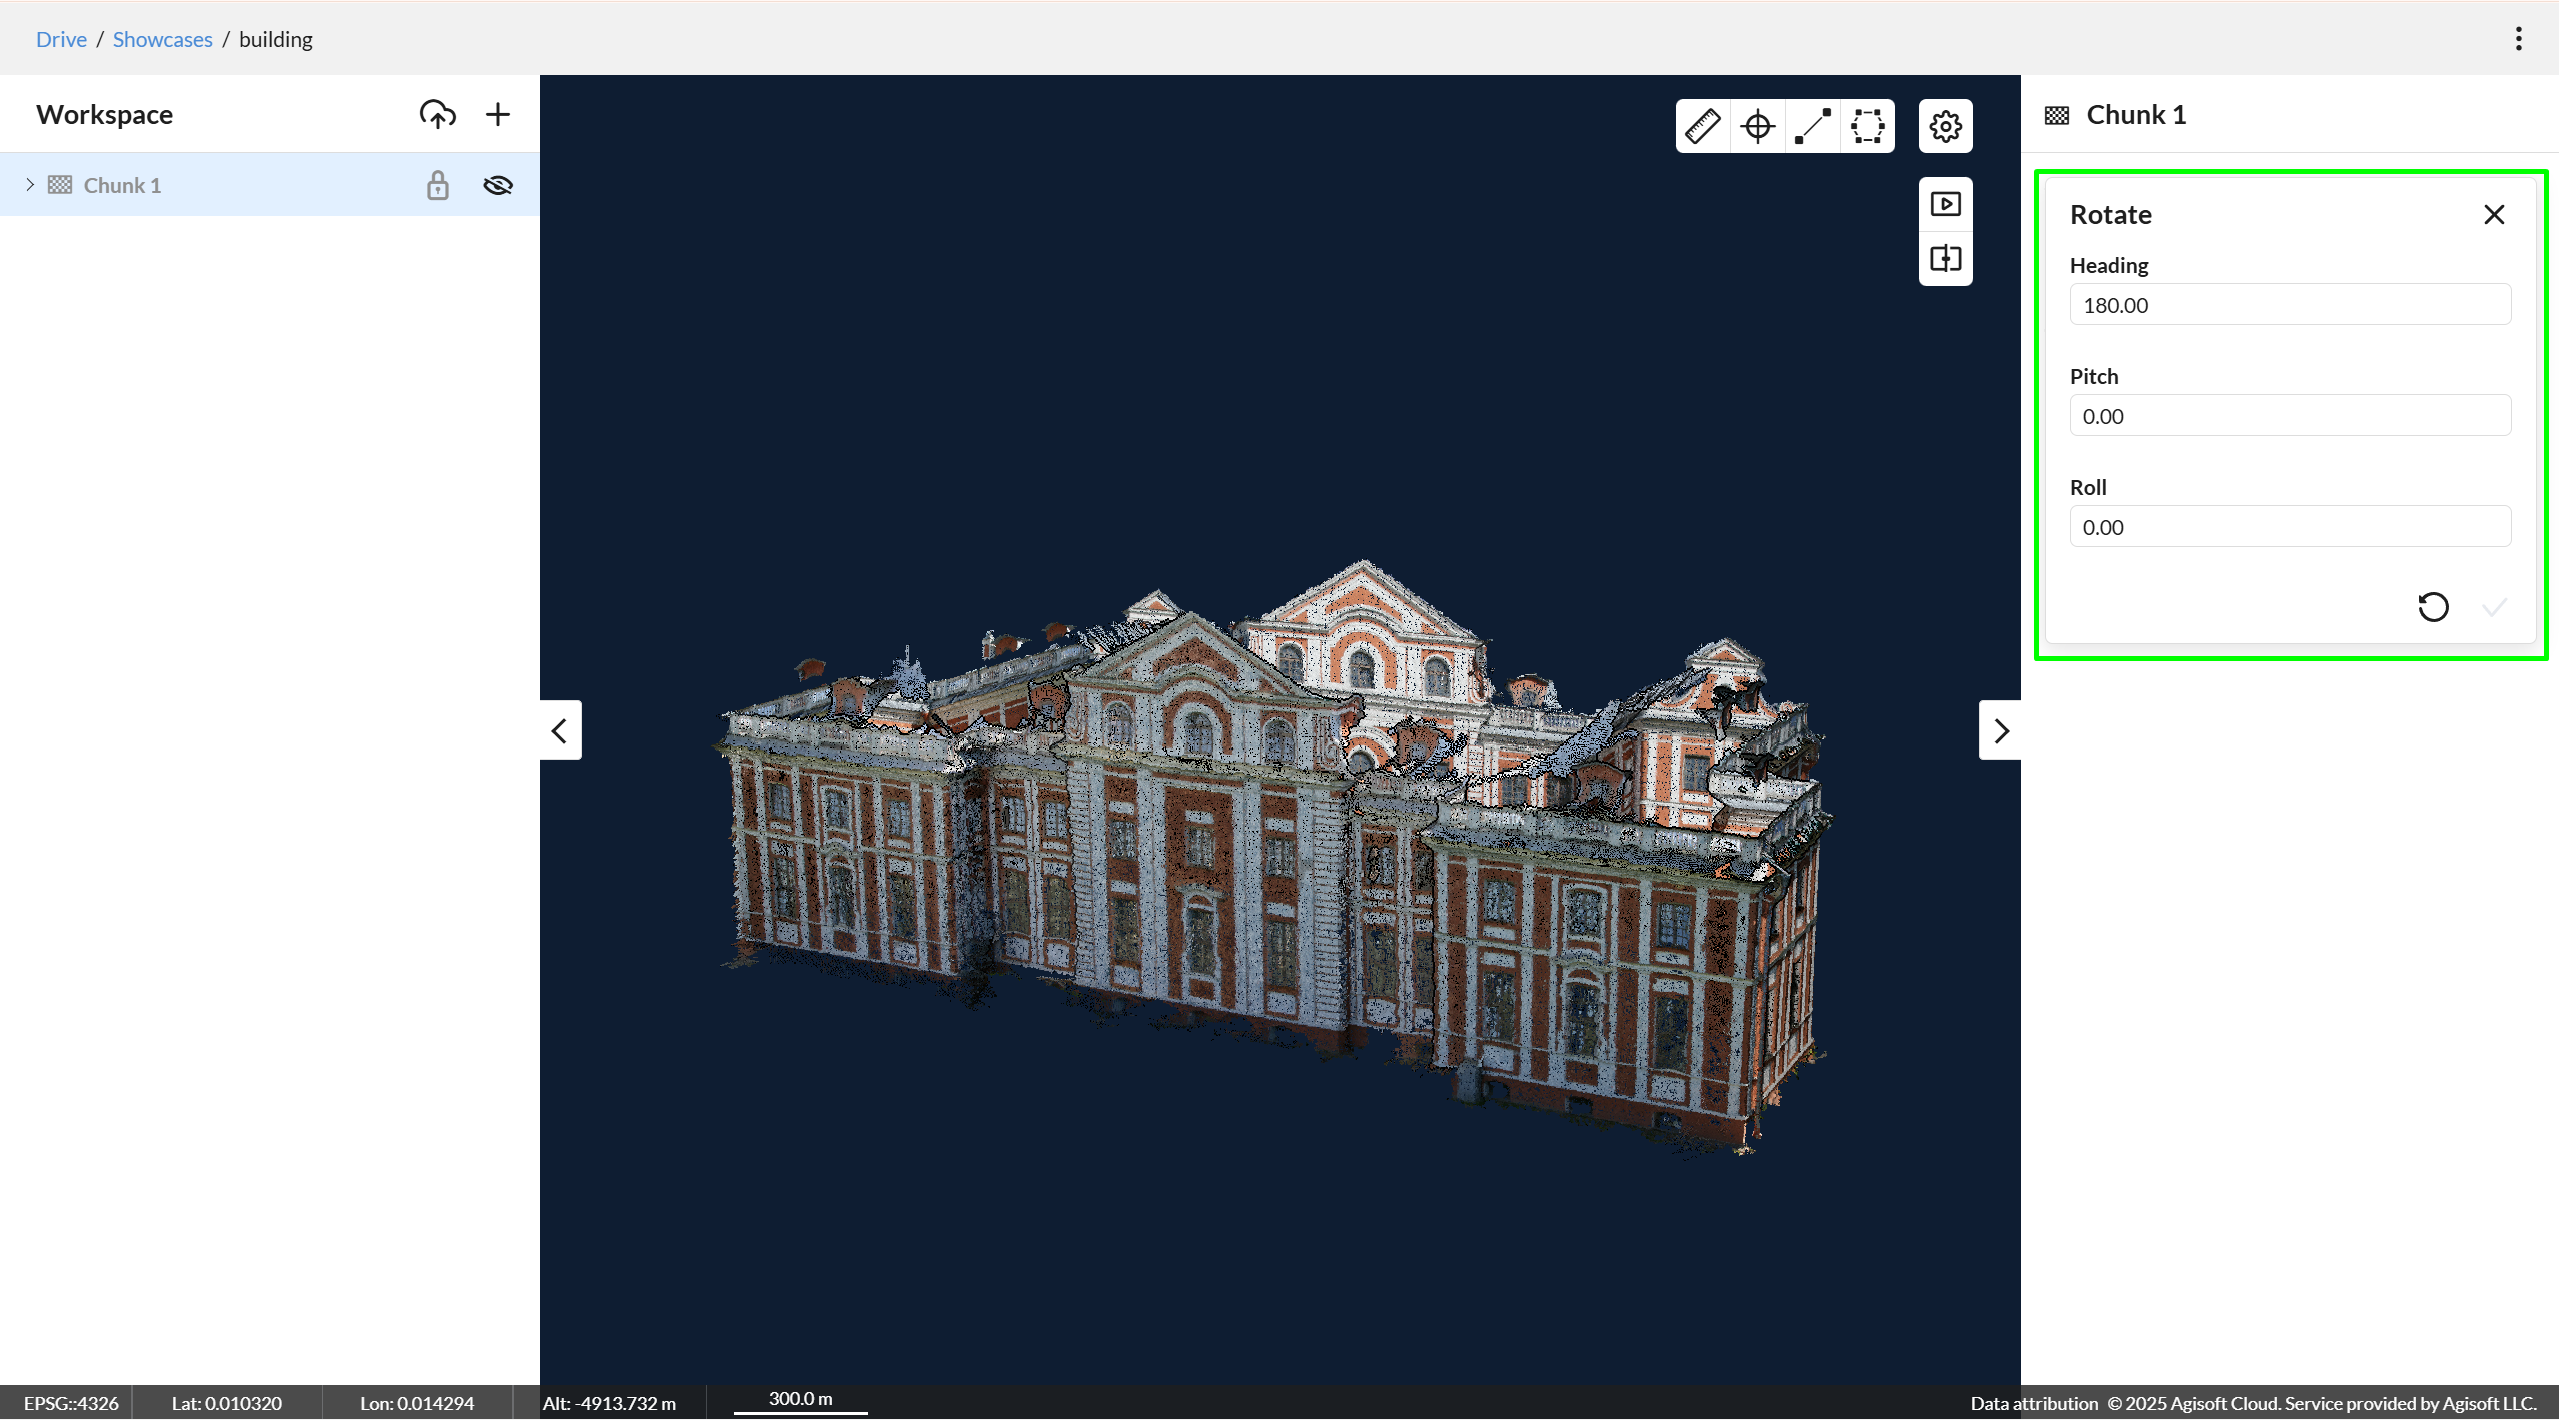Image resolution: width=2559 pixels, height=1420 pixels.
Task: Navigate to Showcases breadcrumb
Action: 162,39
